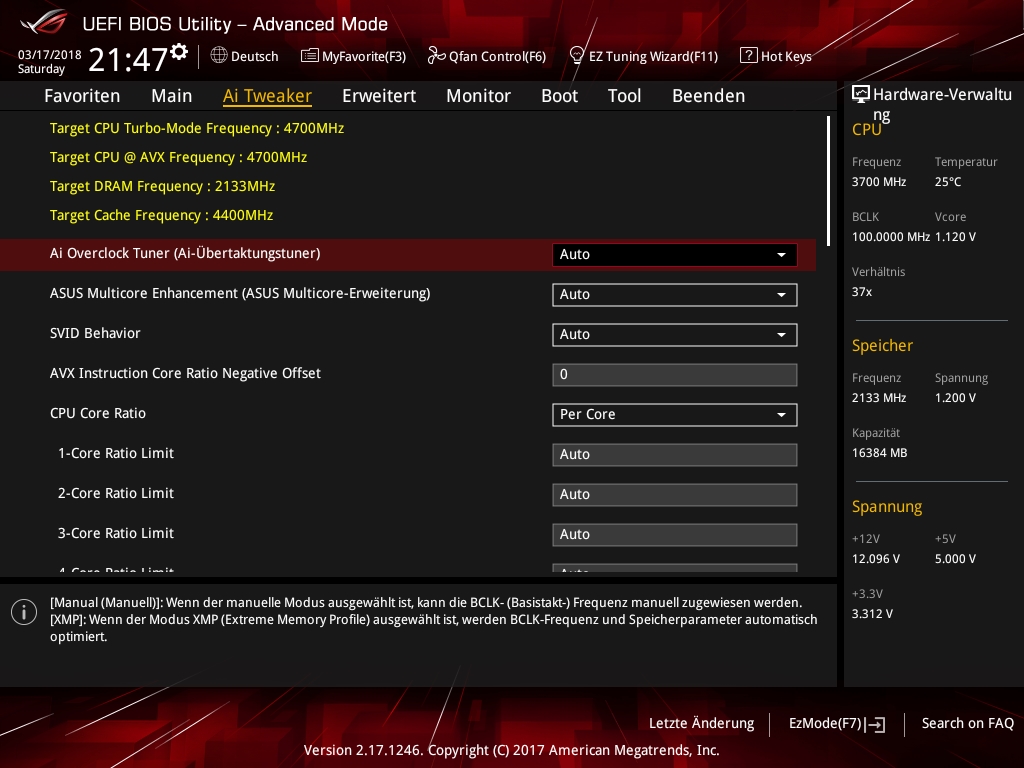Click the globe language icon

219,56
